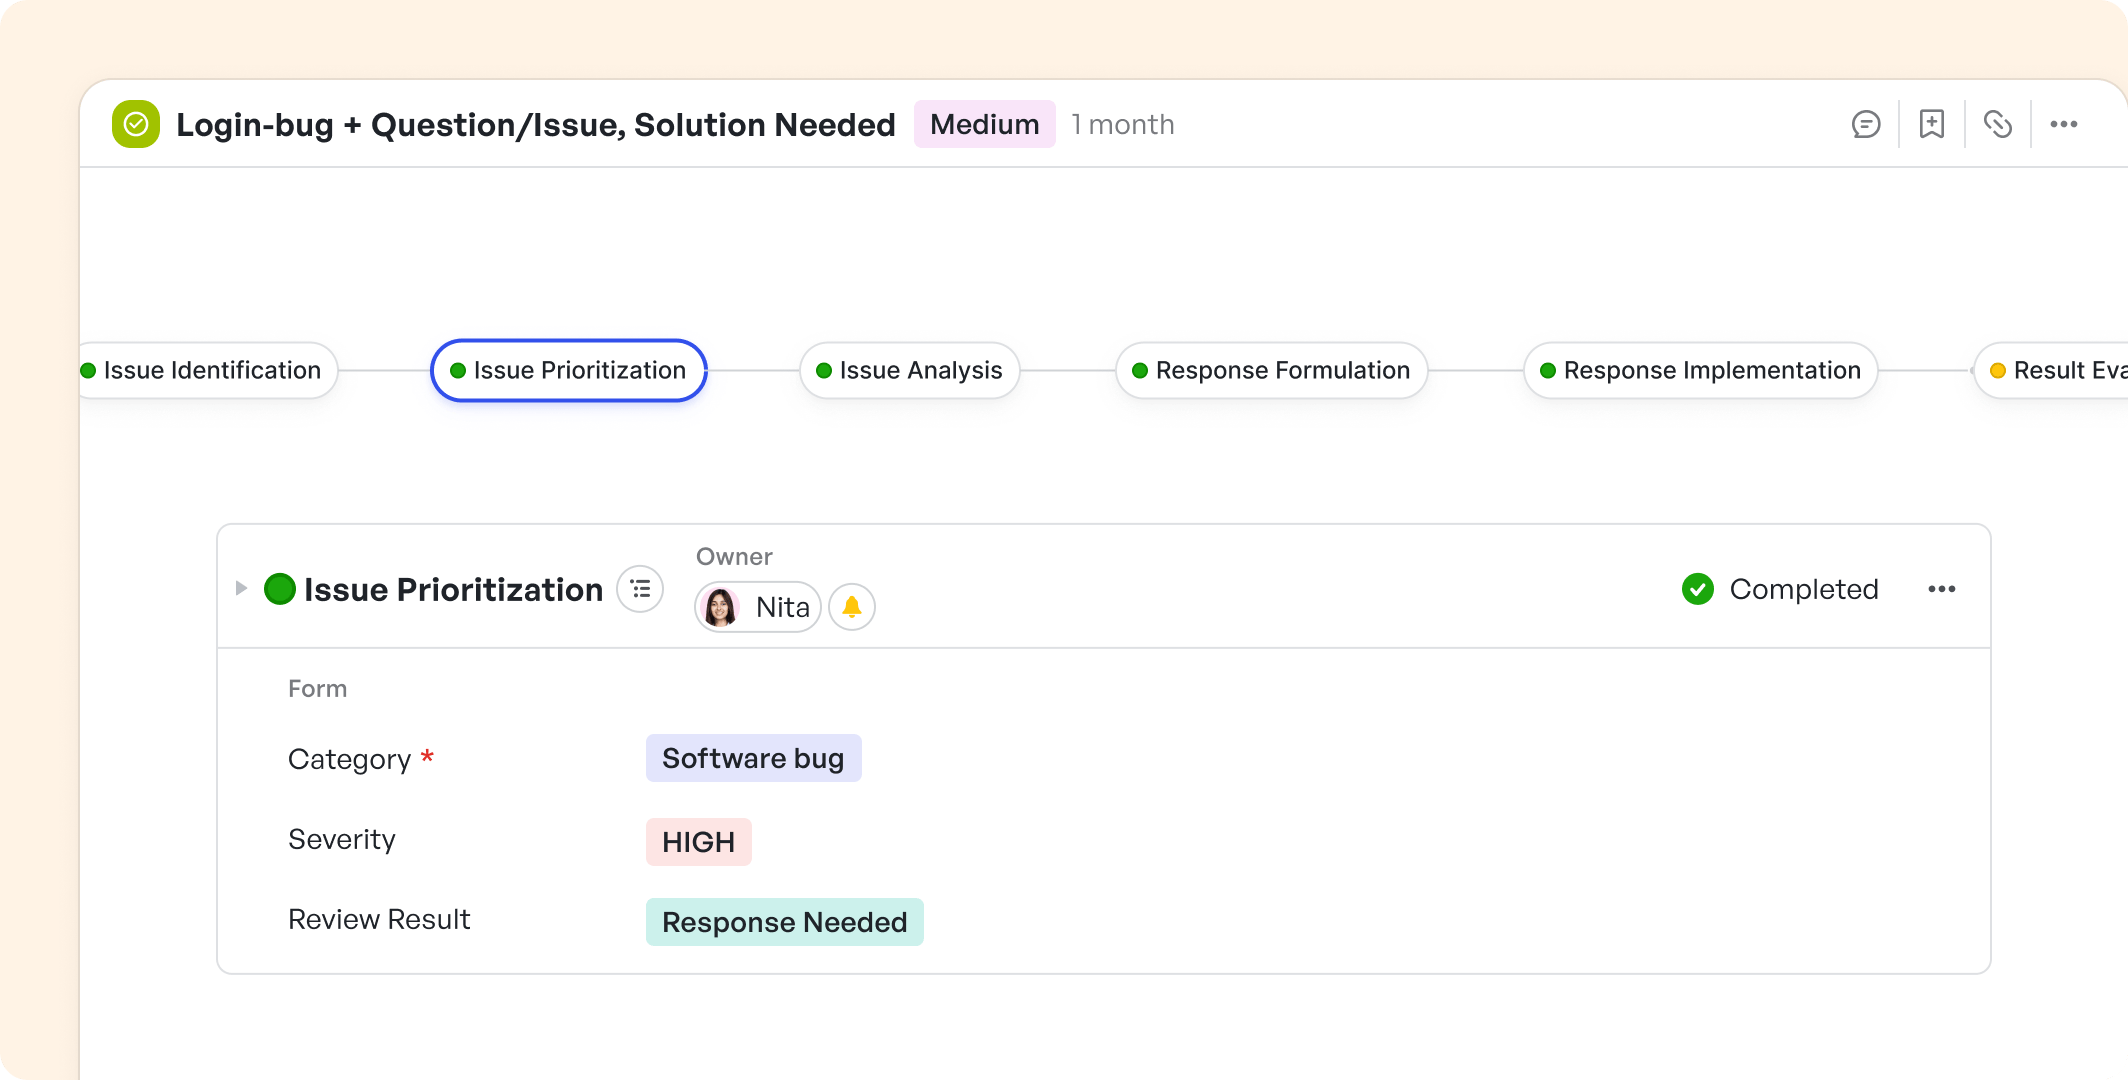Click the 1 month duration text
The height and width of the screenshot is (1080, 2128).
(1123, 124)
